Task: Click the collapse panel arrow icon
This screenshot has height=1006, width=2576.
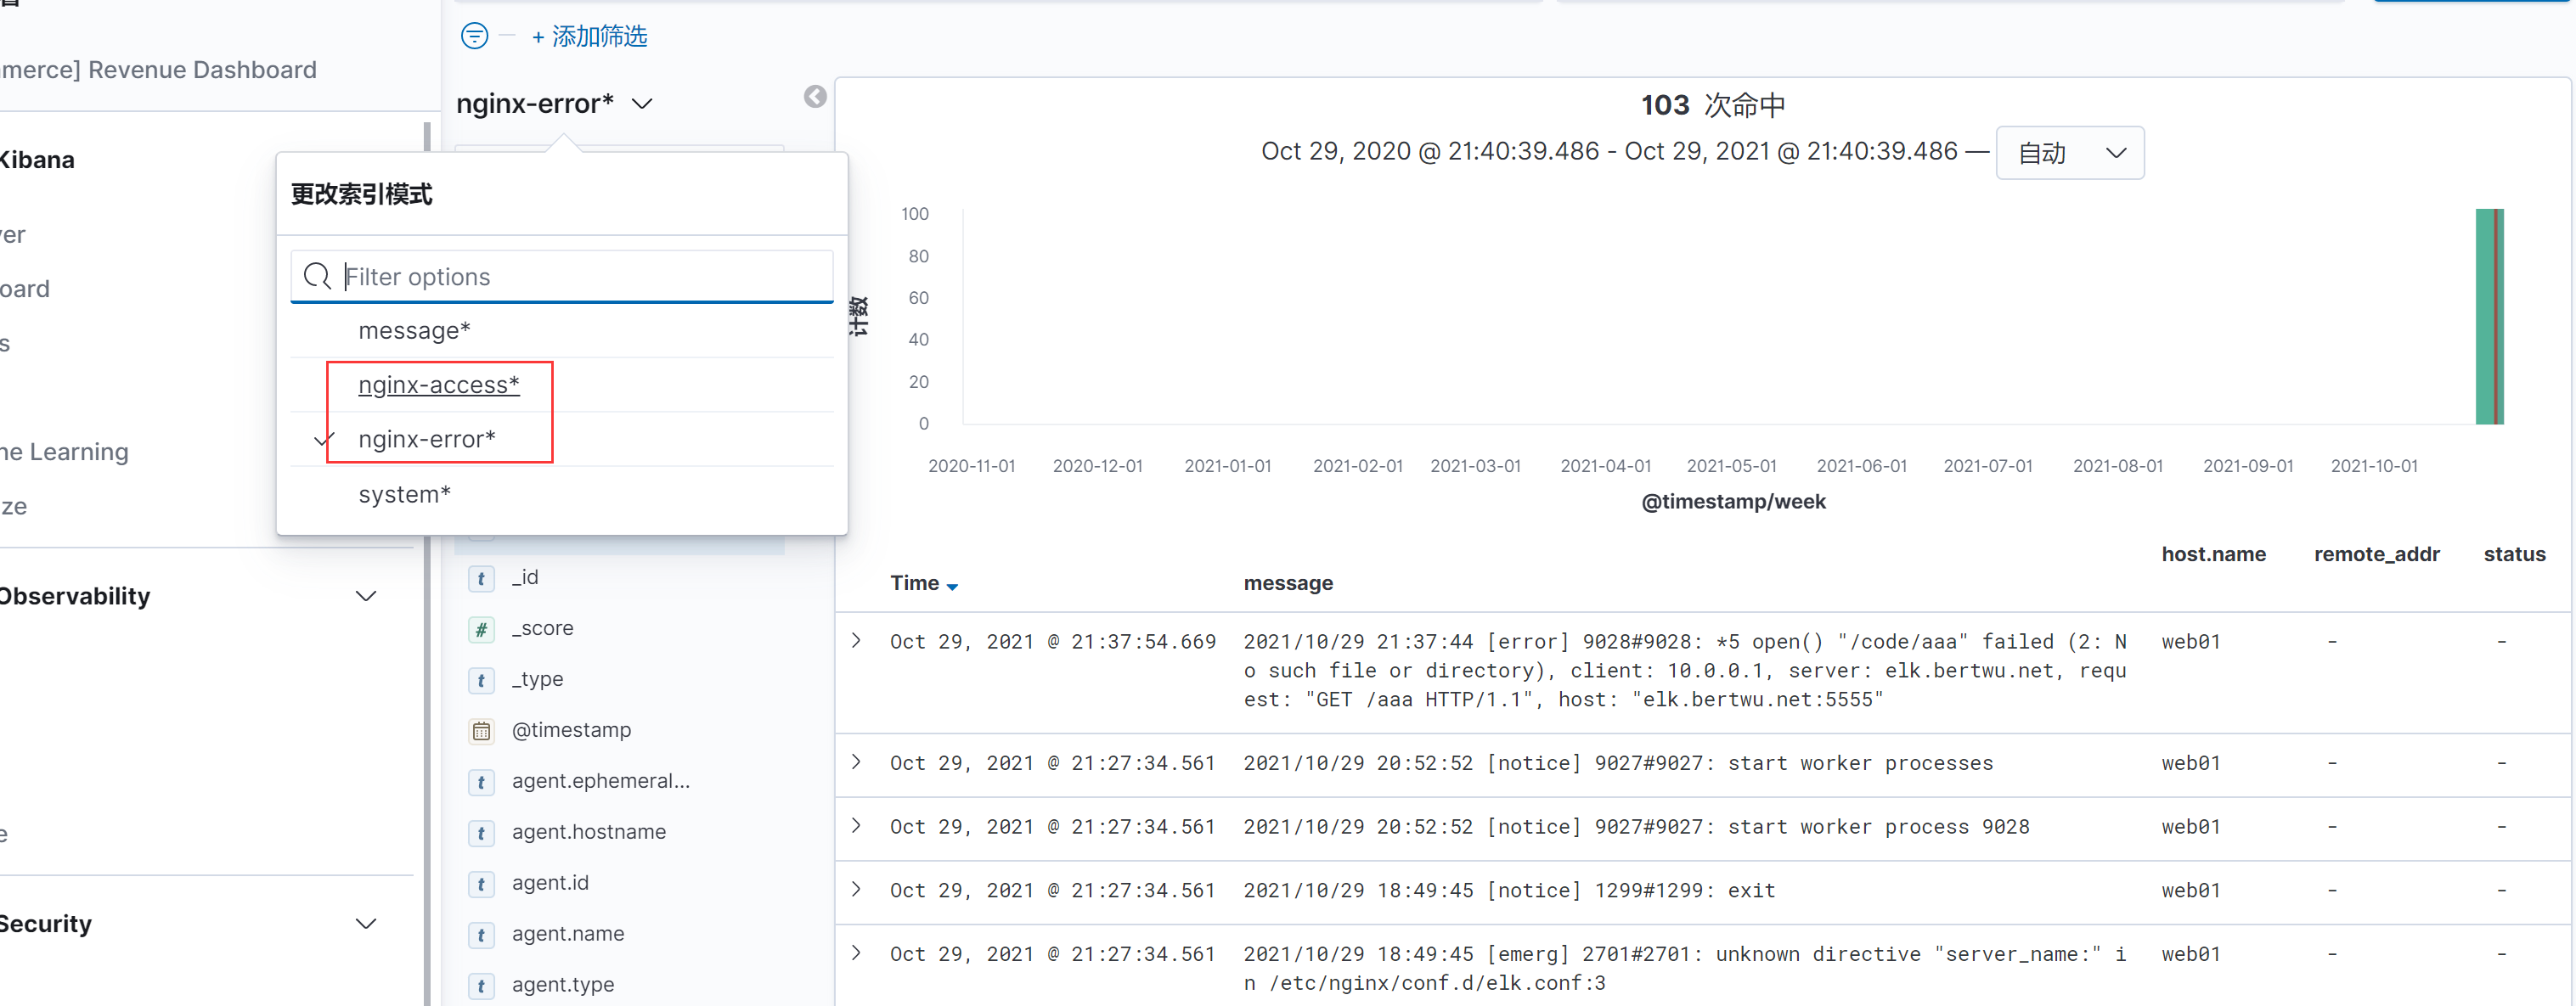Action: pos(813,97)
